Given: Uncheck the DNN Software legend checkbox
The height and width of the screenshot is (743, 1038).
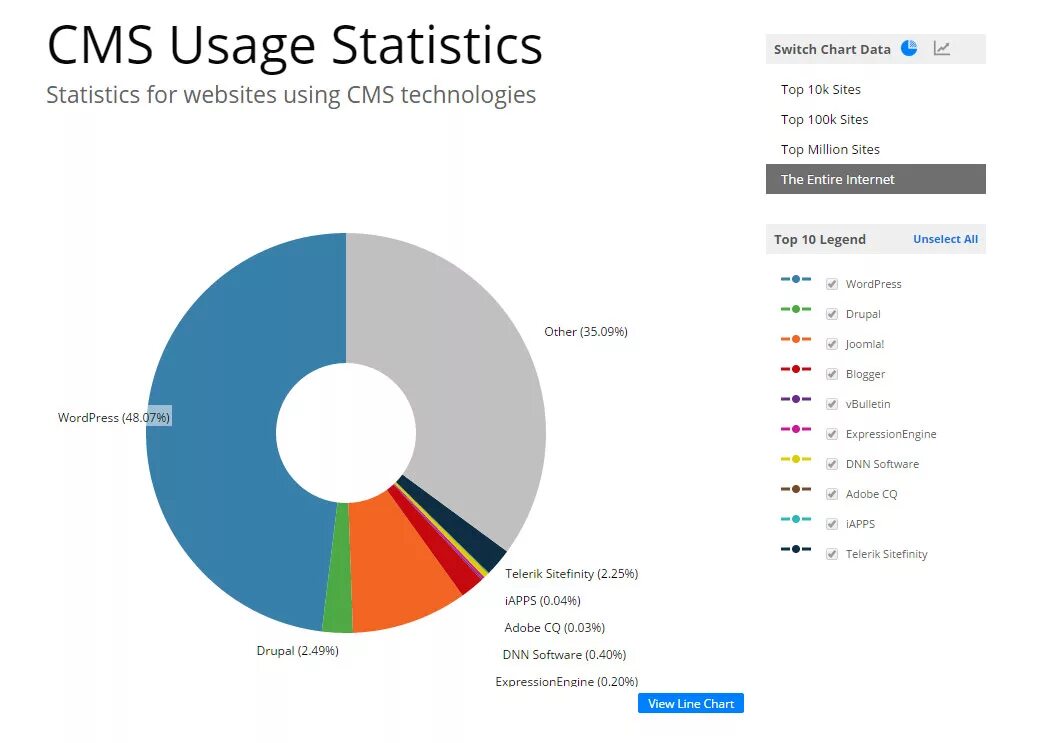Looking at the screenshot, I should point(831,464).
